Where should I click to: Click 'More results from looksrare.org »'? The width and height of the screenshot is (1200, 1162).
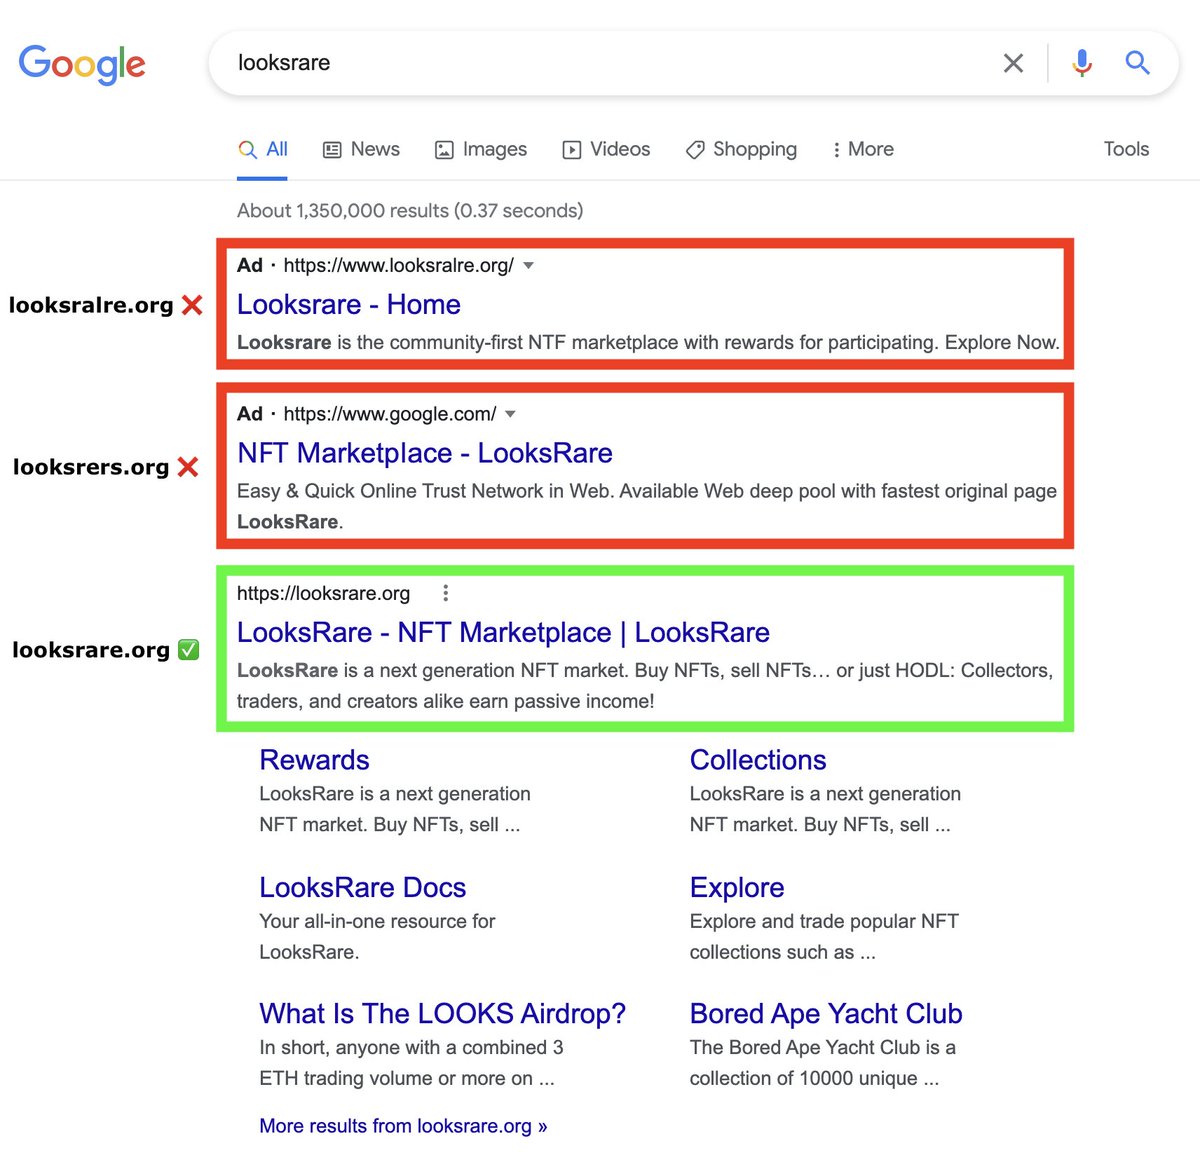403,1126
